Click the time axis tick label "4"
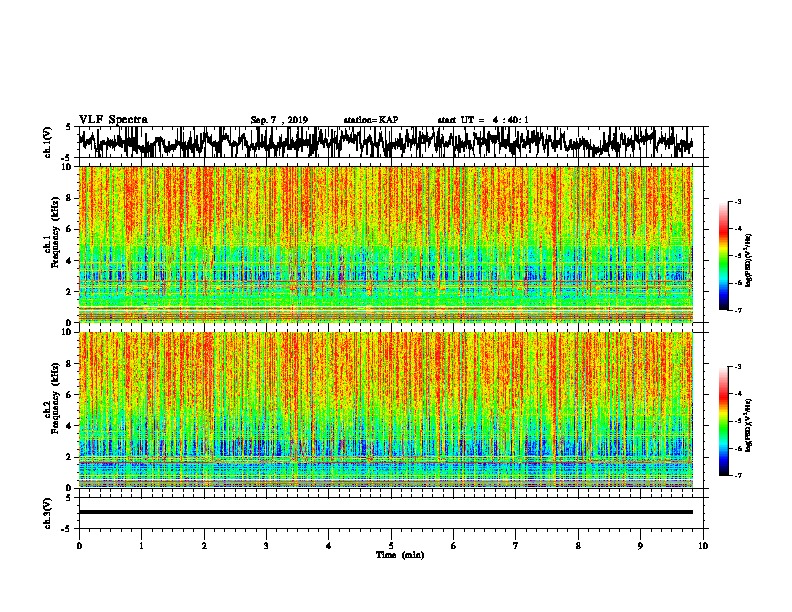Image resolution: width=792 pixels, height=612 pixels. (x=329, y=546)
